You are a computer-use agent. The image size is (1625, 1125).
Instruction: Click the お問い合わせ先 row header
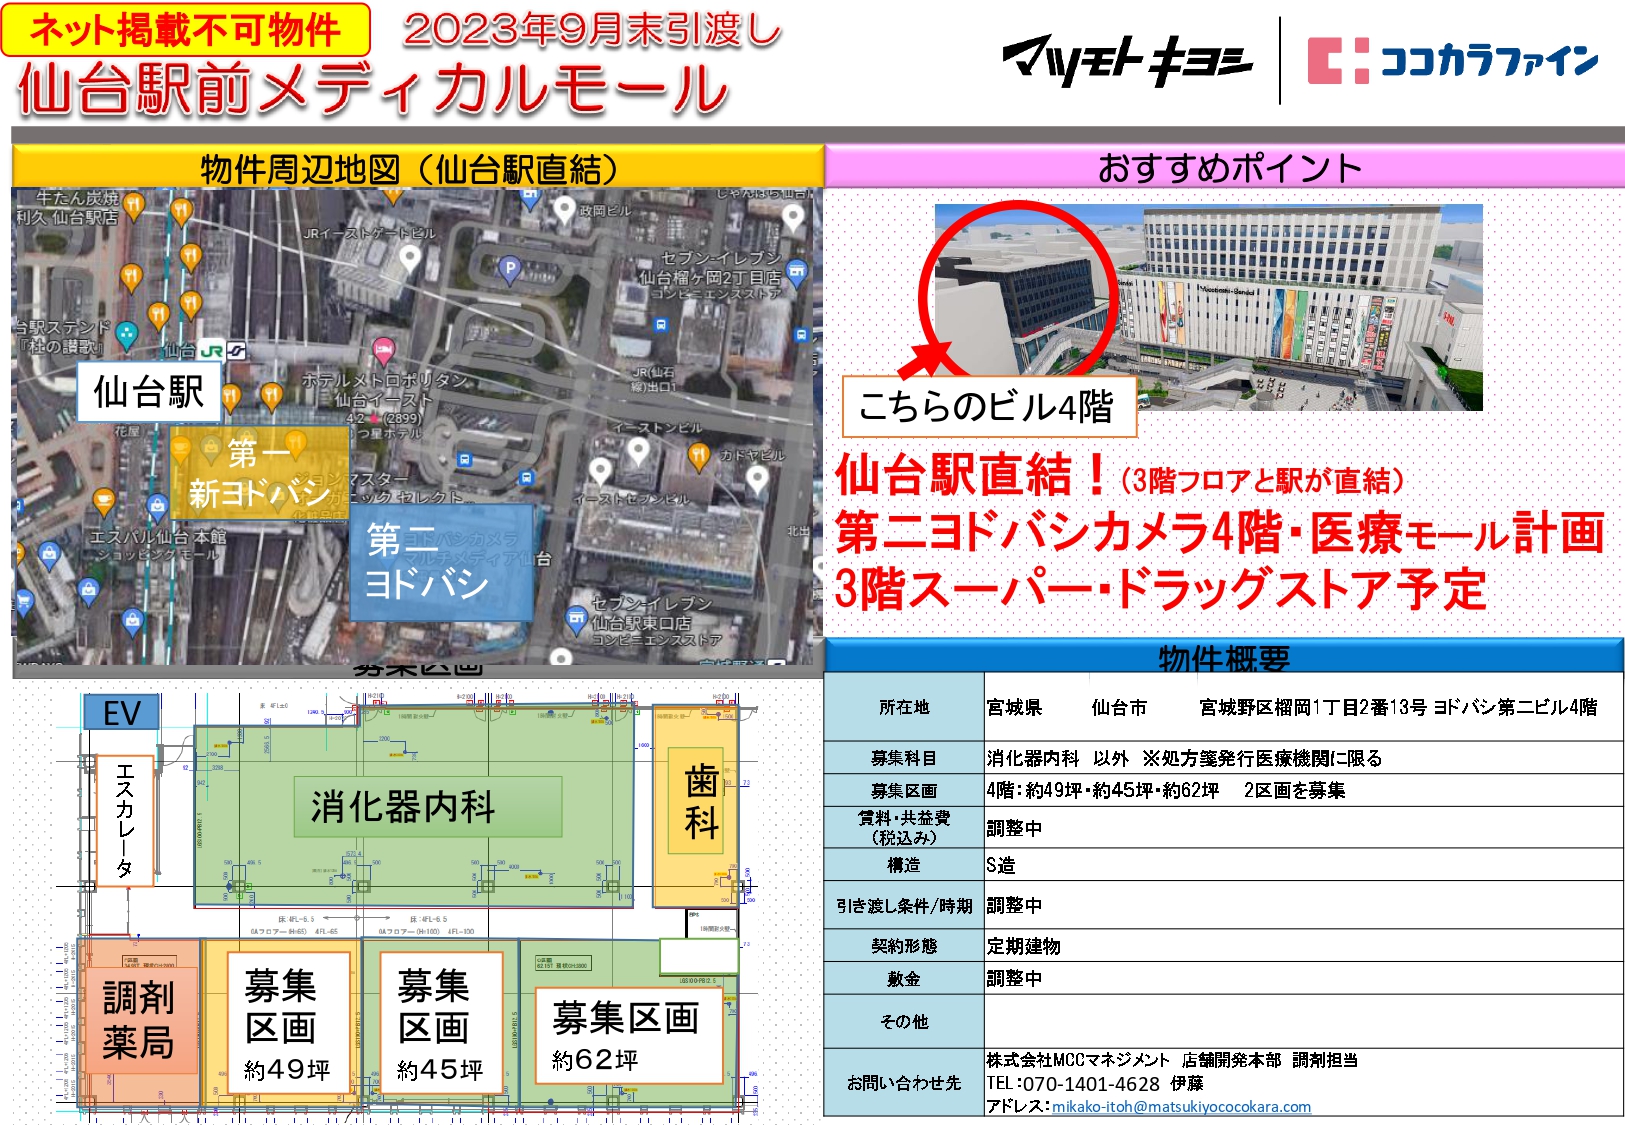pyautogui.click(x=904, y=1082)
